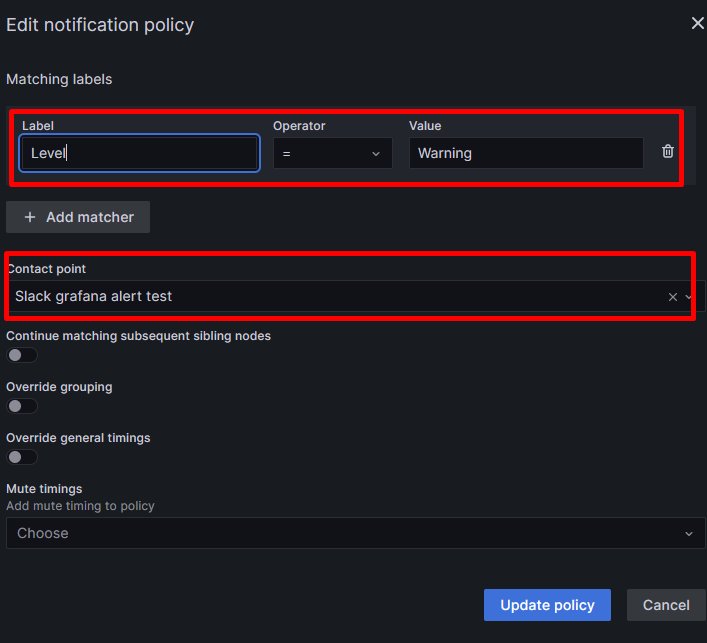Delete the Level matcher using trash icon
The width and height of the screenshot is (707, 643).
coord(668,152)
